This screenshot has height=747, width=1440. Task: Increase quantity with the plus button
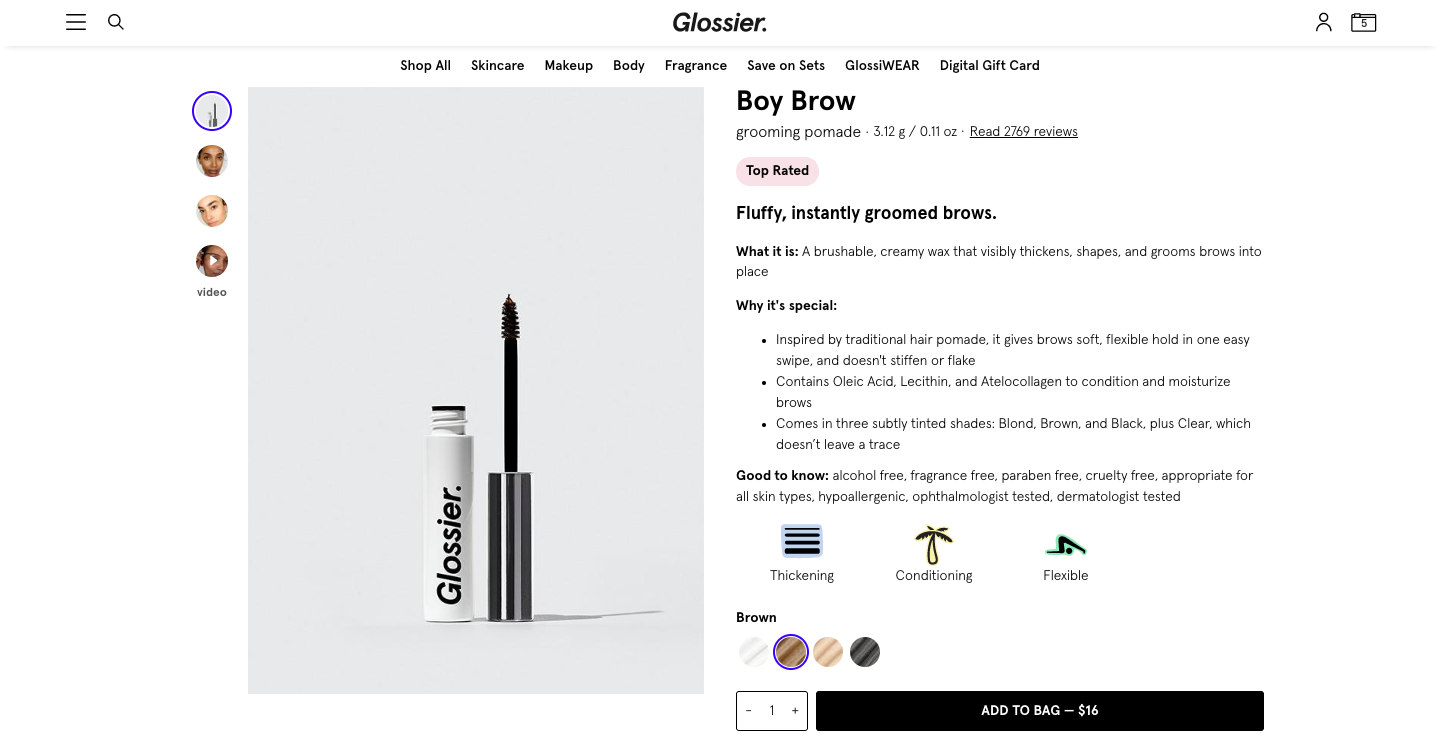(x=795, y=711)
